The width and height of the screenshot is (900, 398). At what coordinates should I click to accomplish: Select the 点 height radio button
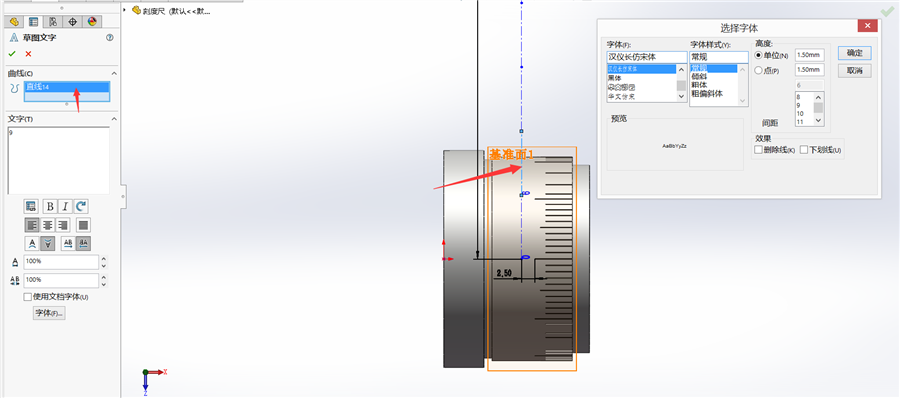point(759,70)
